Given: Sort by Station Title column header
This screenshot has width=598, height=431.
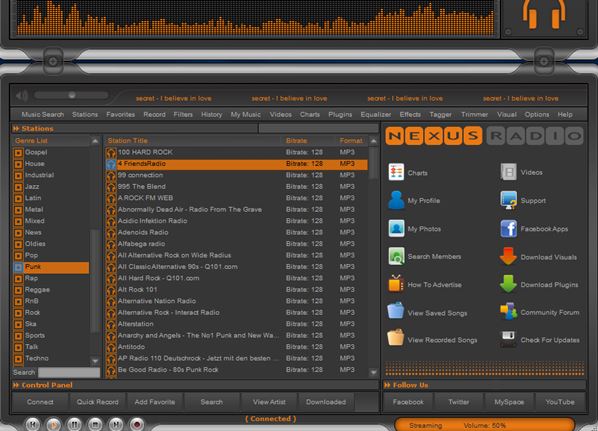Looking at the screenshot, I should click(127, 141).
